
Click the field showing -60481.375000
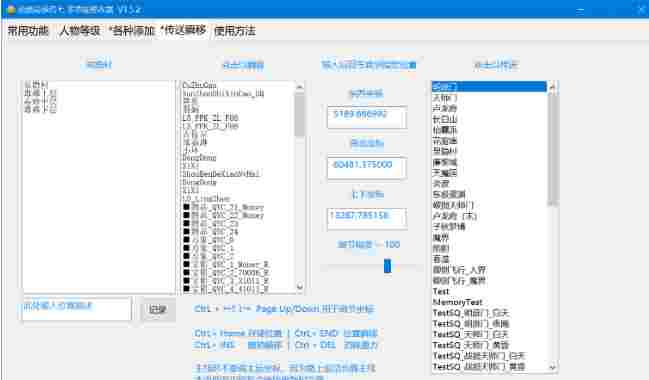[x=367, y=168]
